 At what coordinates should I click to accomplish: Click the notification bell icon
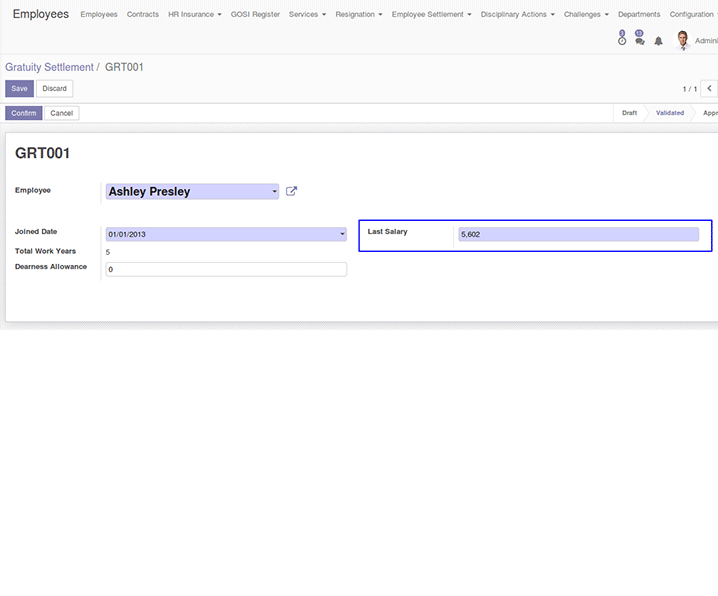[659, 41]
